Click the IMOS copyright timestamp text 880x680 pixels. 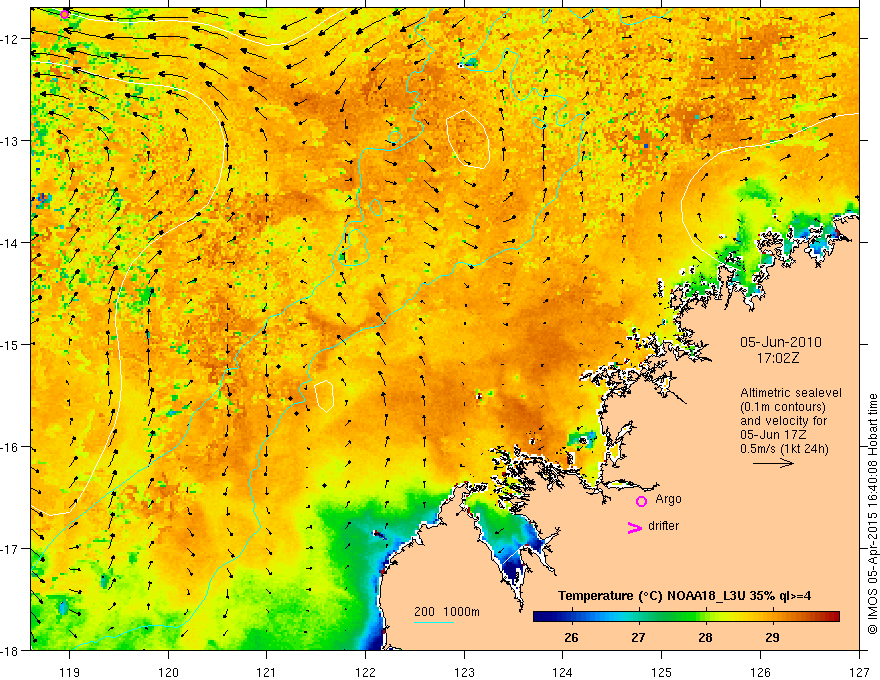[x=872, y=514]
